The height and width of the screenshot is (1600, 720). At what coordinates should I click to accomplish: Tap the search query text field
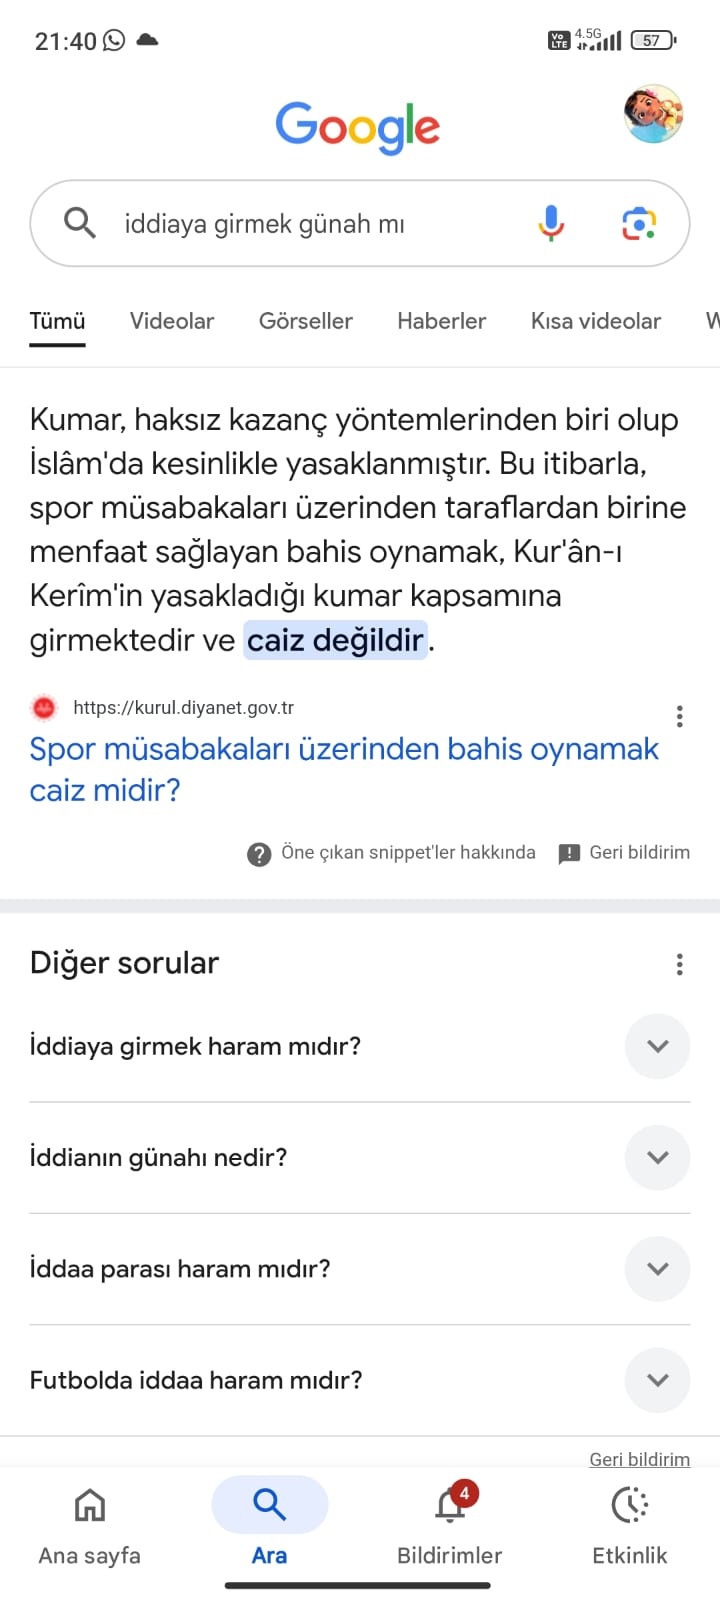coord(300,224)
